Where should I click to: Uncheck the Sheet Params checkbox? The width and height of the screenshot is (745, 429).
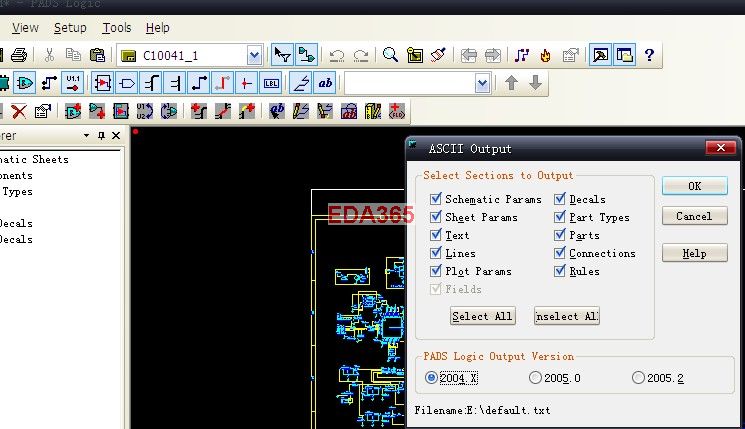pyautogui.click(x=436, y=217)
